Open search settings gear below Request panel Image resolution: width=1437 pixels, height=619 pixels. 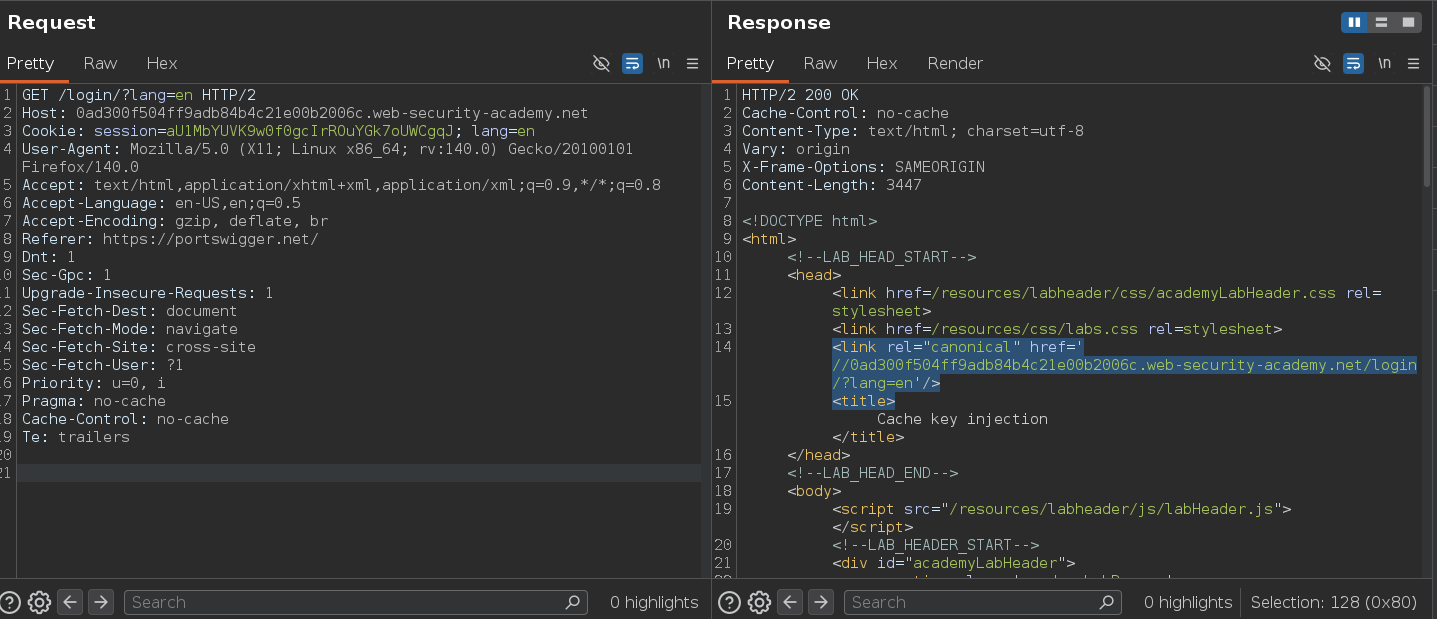(39, 602)
